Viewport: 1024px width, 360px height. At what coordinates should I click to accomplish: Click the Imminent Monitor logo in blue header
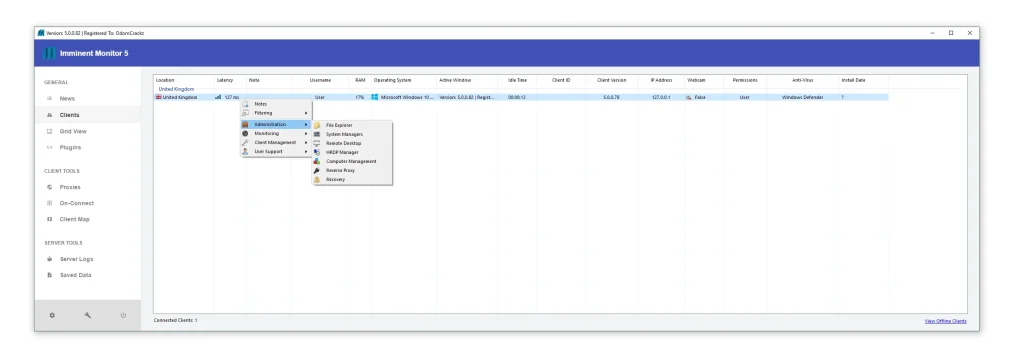(x=49, y=54)
